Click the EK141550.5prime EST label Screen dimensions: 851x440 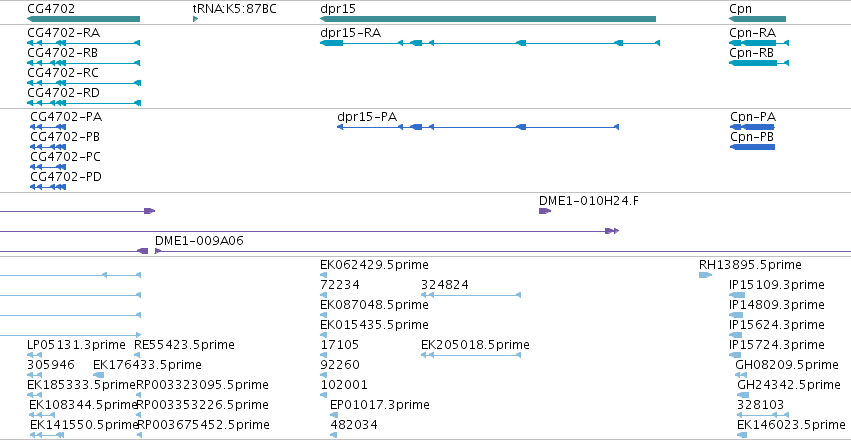coord(84,425)
